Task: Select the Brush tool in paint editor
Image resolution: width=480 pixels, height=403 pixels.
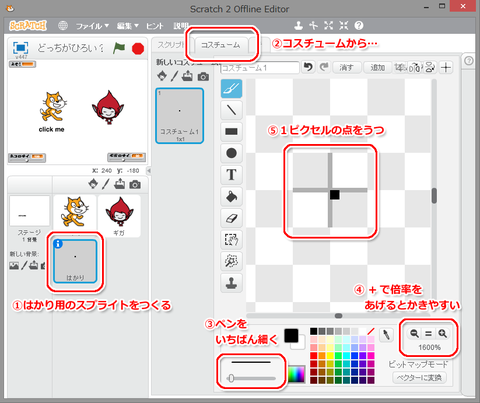Action: [x=231, y=88]
